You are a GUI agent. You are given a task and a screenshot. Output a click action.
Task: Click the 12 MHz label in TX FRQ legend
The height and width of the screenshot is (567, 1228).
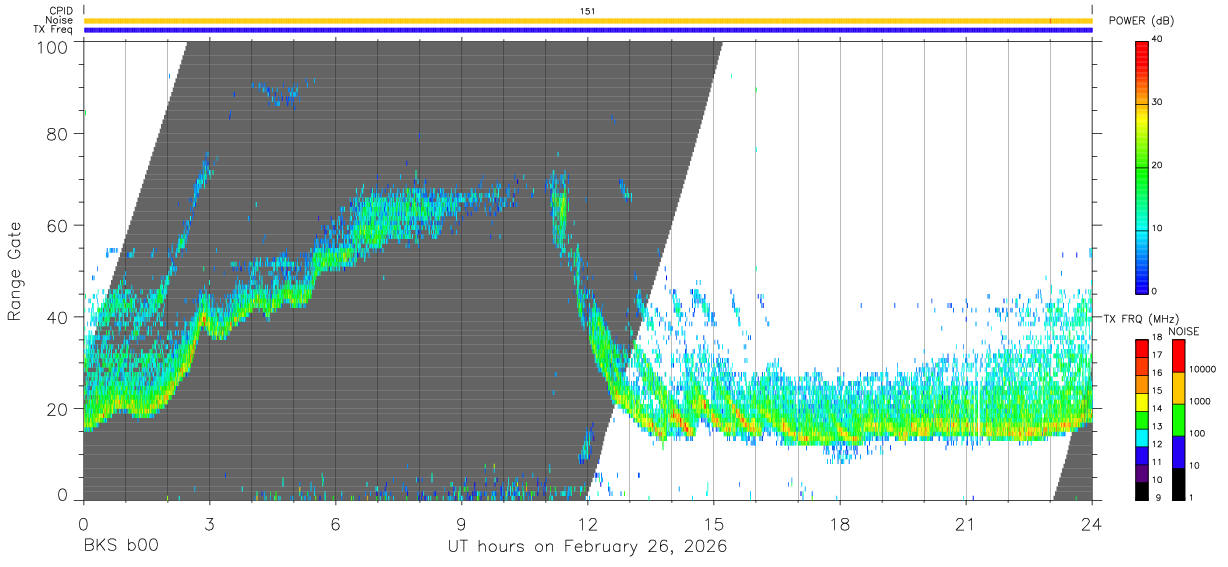[1158, 446]
